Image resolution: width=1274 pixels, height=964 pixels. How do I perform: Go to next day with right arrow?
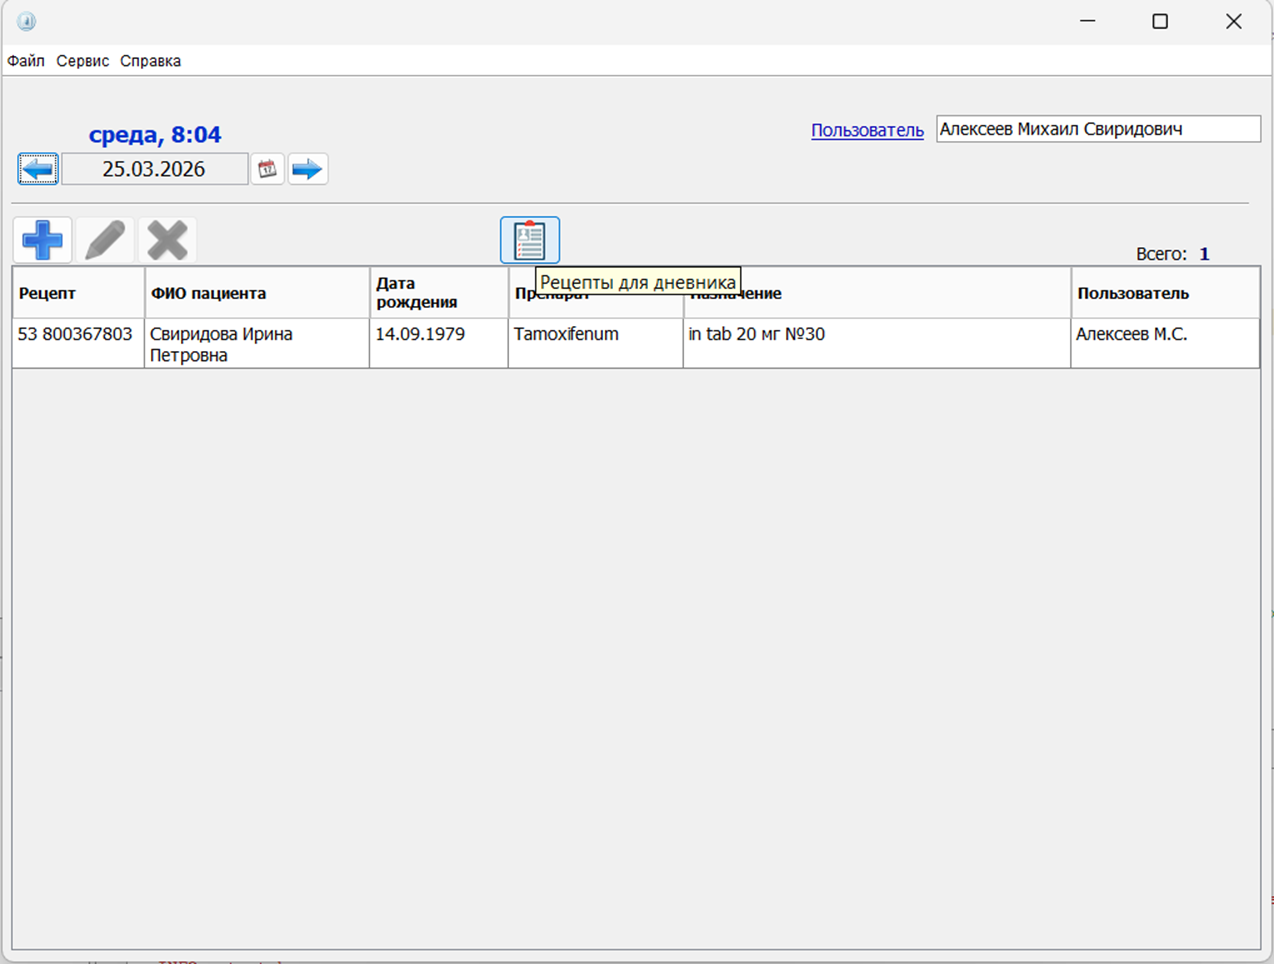(x=308, y=169)
